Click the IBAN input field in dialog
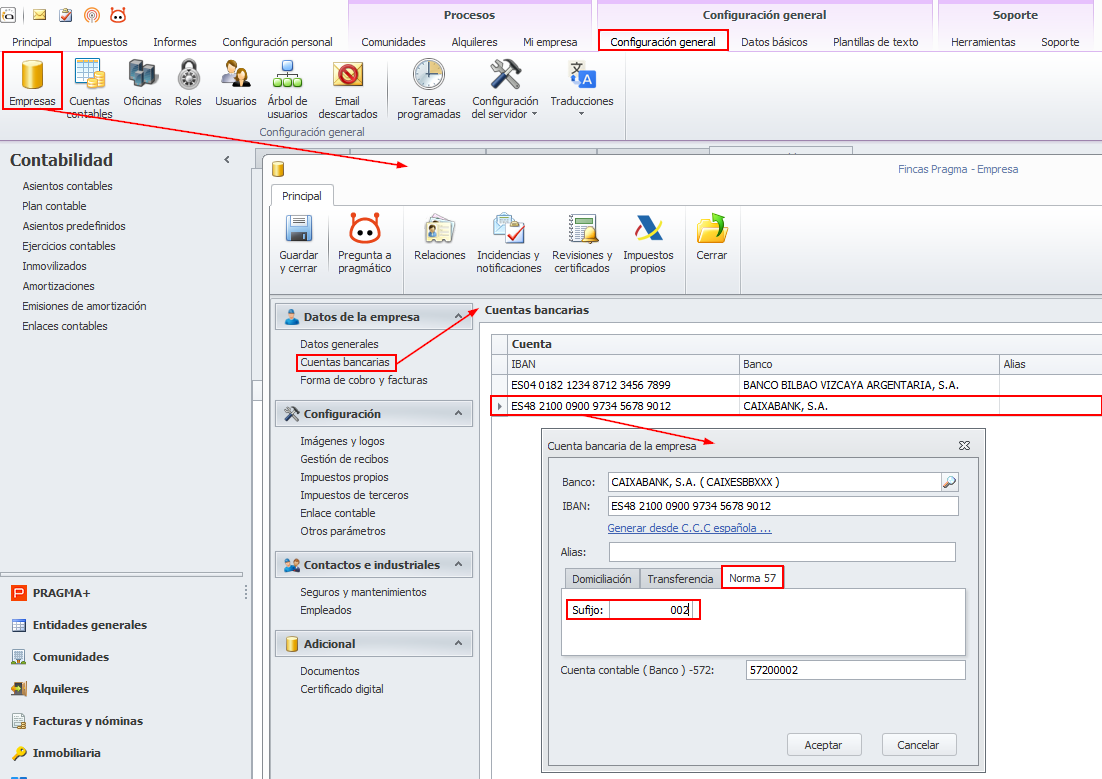 point(783,506)
